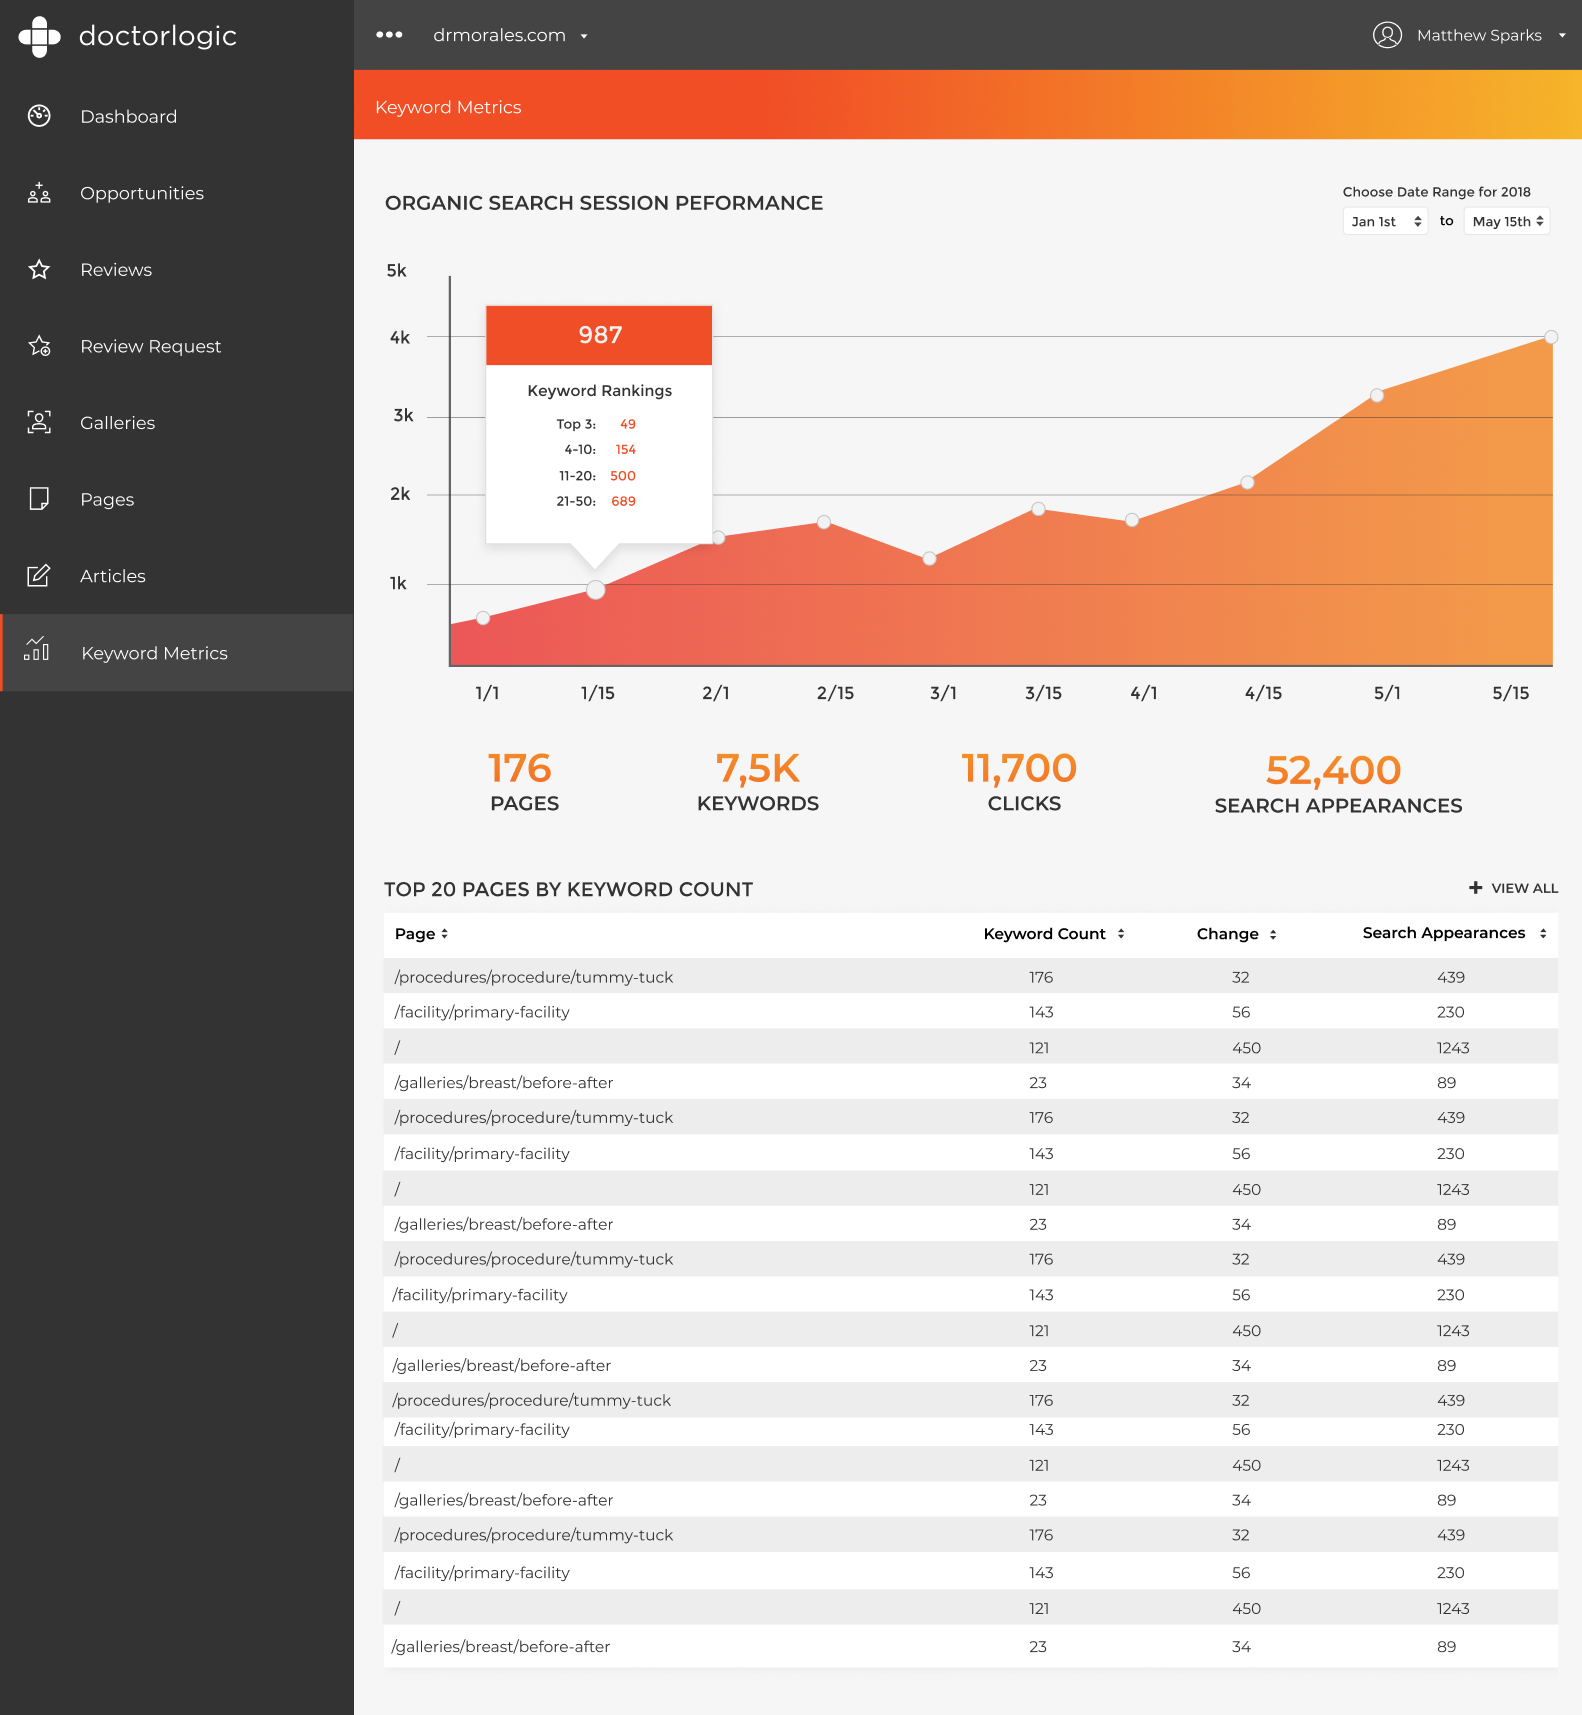Click the first /procedures/procedure/tummy-tuck row
The height and width of the screenshot is (1715, 1582).
pyautogui.click(x=534, y=977)
